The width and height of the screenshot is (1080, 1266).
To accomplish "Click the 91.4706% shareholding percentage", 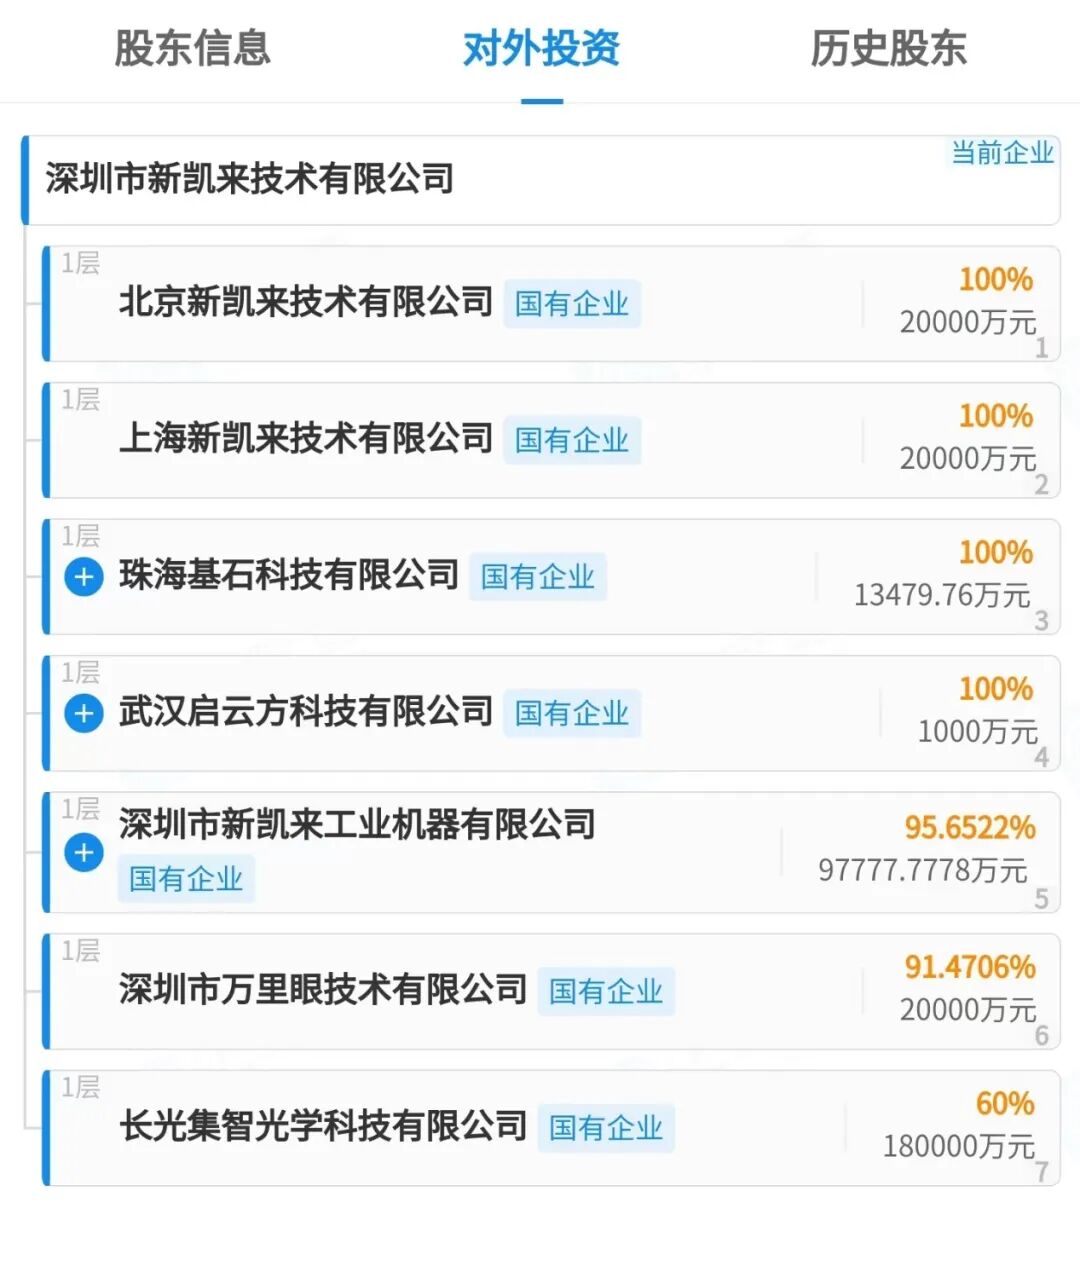I will [x=969, y=967].
